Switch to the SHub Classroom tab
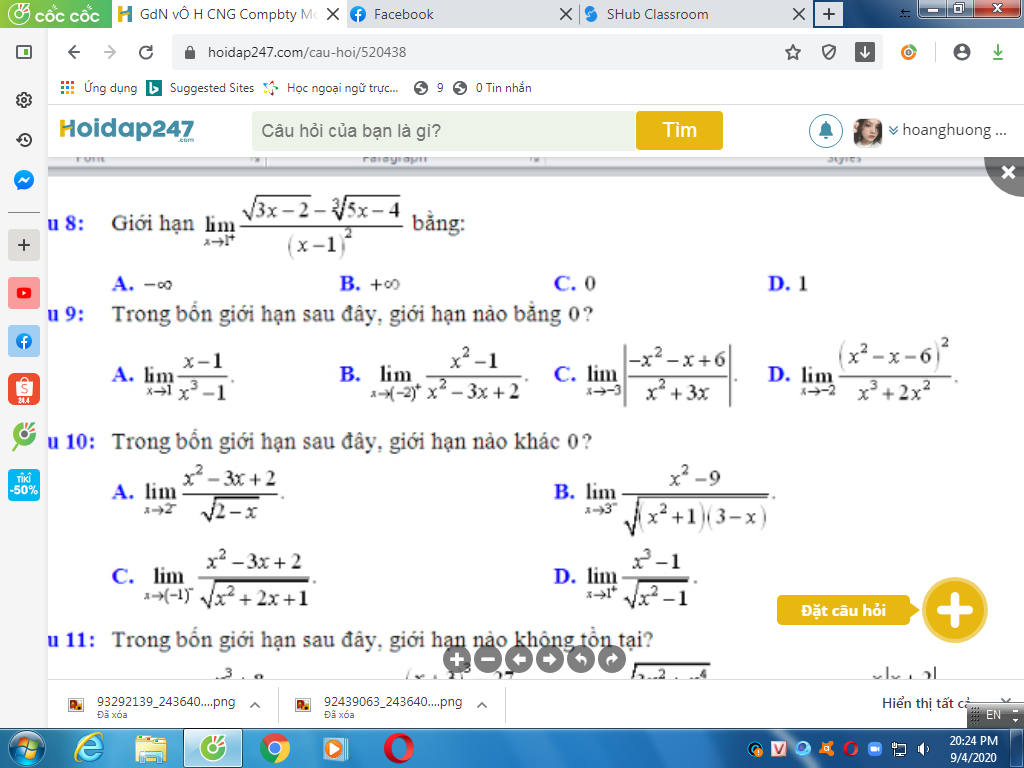1024x768 pixels. click(694, 14)
